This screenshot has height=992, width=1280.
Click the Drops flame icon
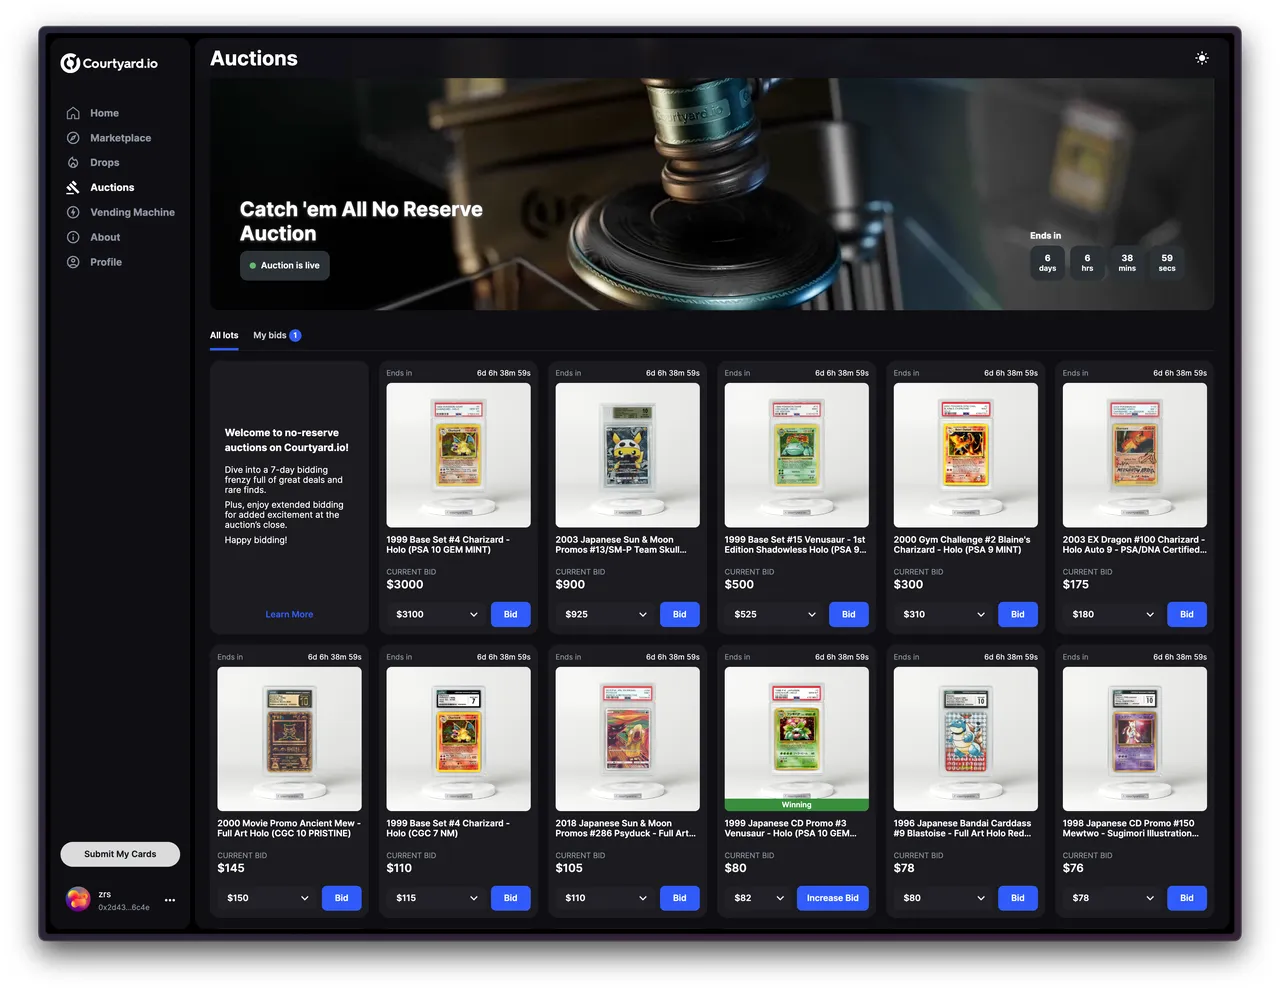coord(73,163)
